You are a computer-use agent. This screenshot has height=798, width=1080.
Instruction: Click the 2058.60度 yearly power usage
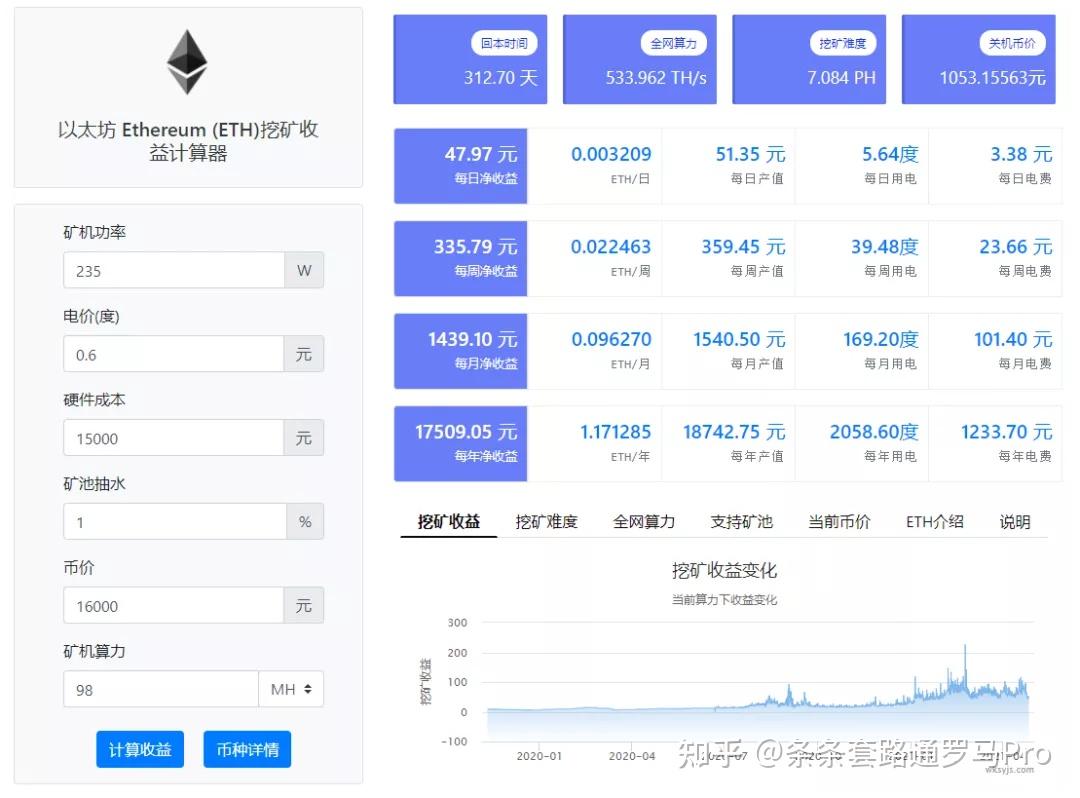click(874, 432)
